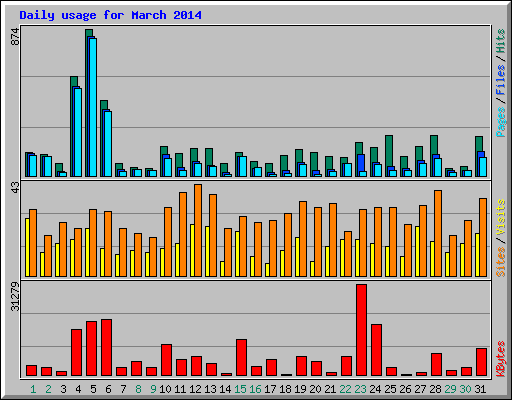Click the red KBytes bar for day 24
This screenshot has height=400, width=512.
point(376,350)
